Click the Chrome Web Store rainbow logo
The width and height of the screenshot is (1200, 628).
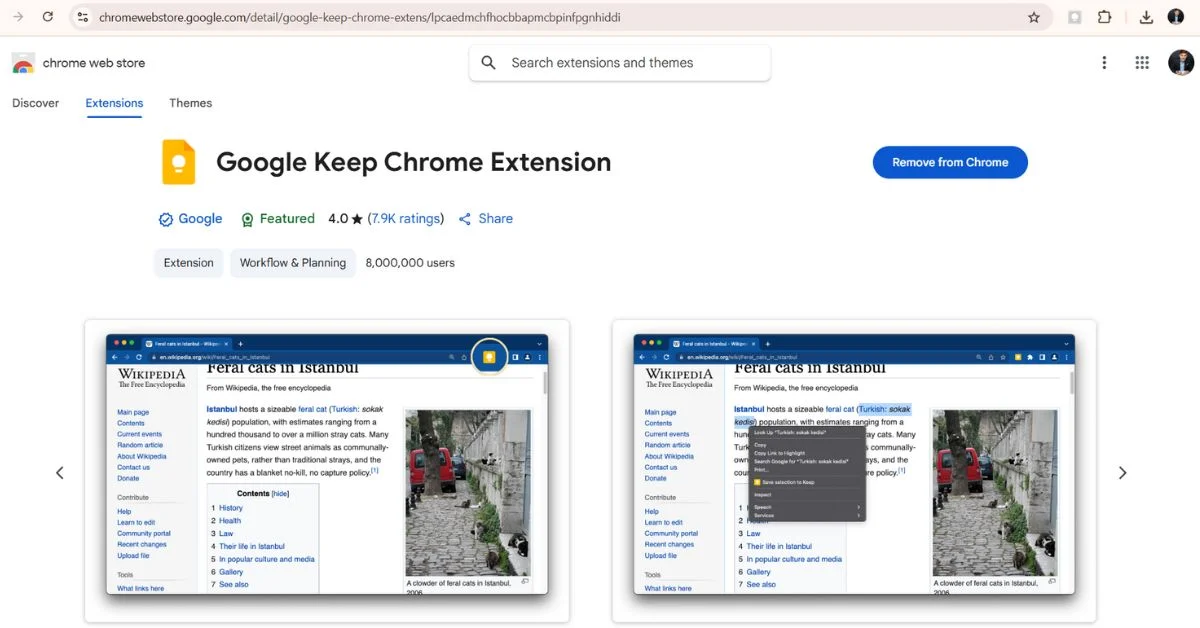click(23, 63)
